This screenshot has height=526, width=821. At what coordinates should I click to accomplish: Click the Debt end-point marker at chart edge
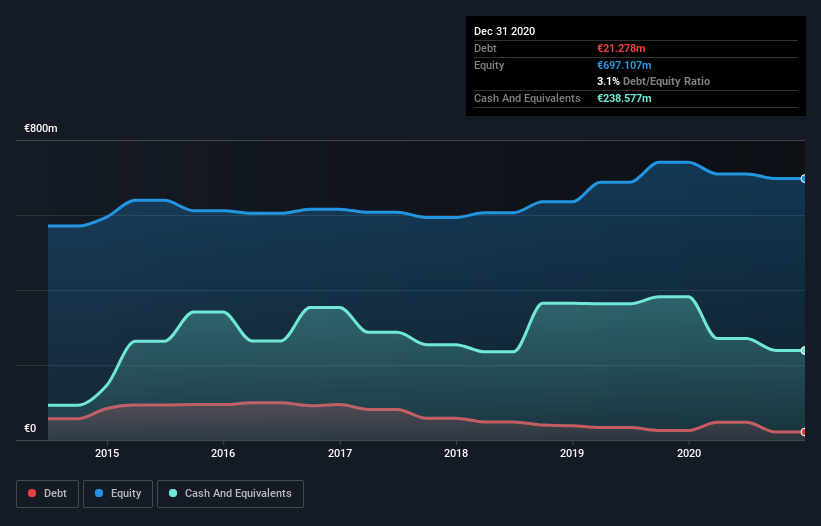tap(804, 432)
